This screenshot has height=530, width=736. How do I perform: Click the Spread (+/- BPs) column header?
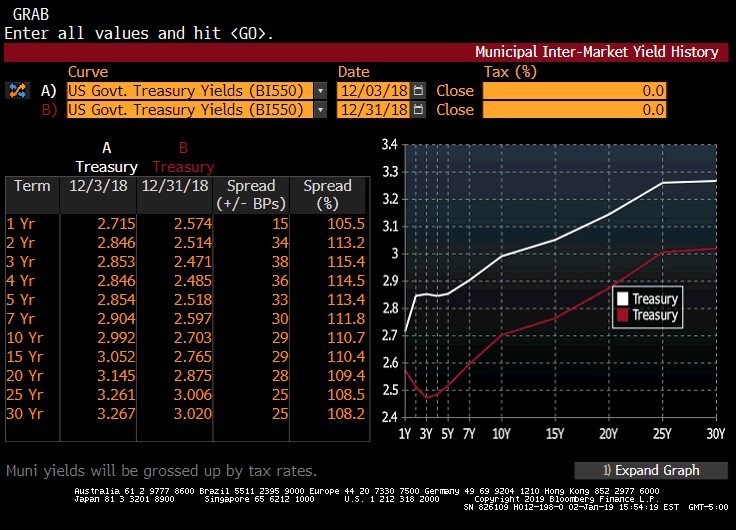click(251, 194)
